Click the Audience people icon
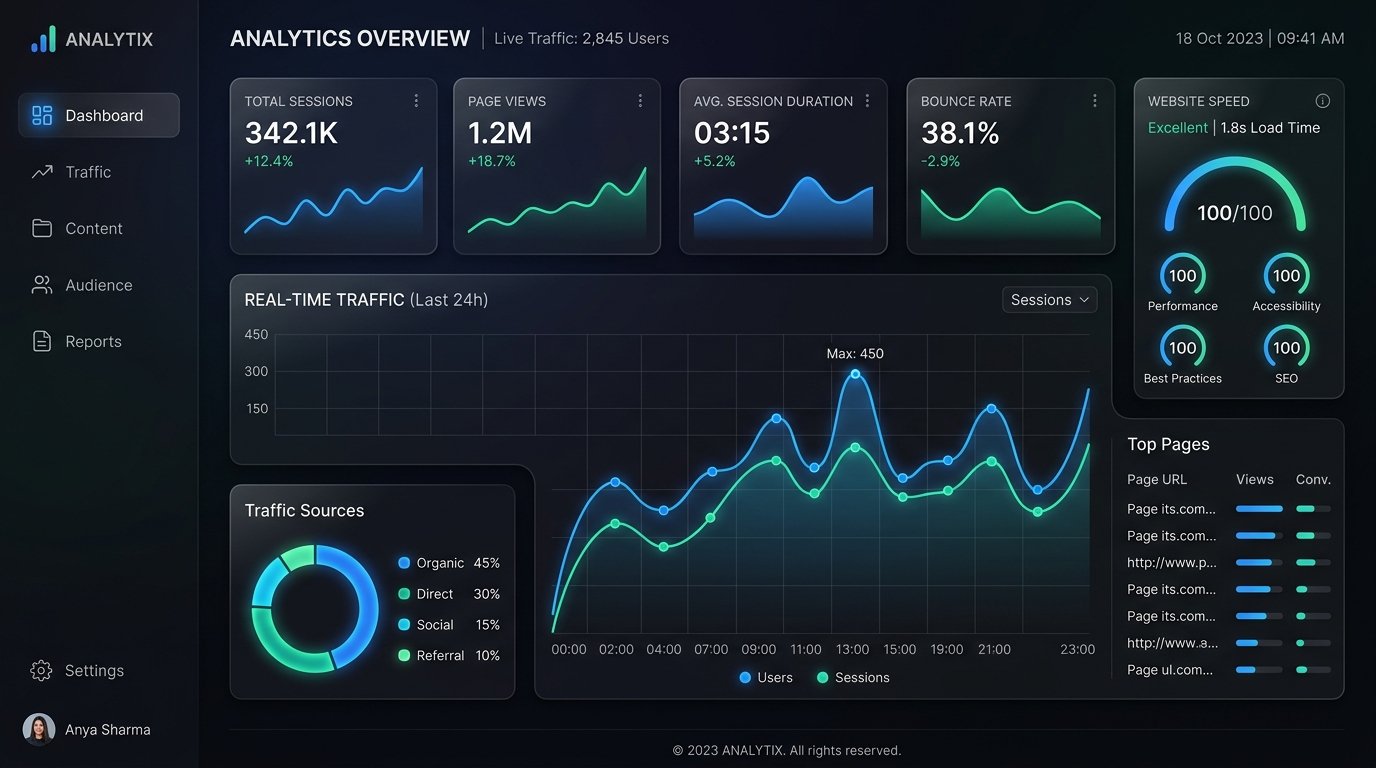 [42, 285]
